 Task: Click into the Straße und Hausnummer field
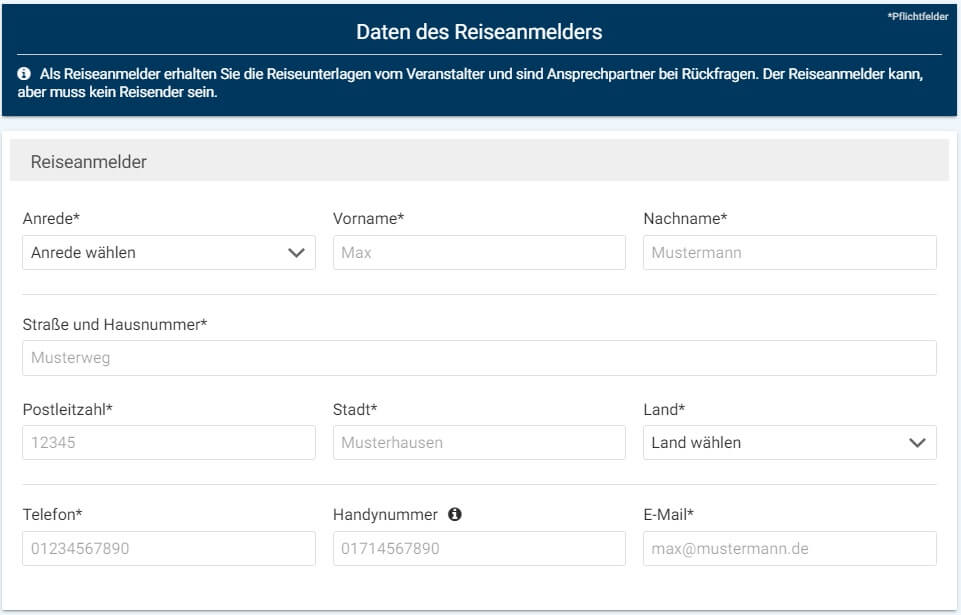[x=479, y=358]
